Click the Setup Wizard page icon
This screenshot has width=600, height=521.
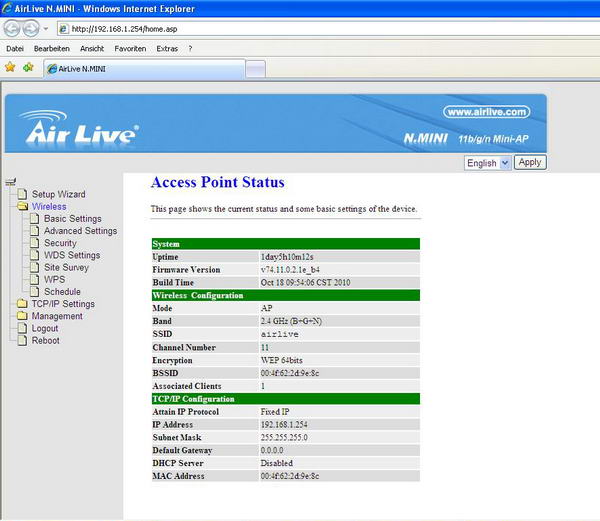(22, 194)
